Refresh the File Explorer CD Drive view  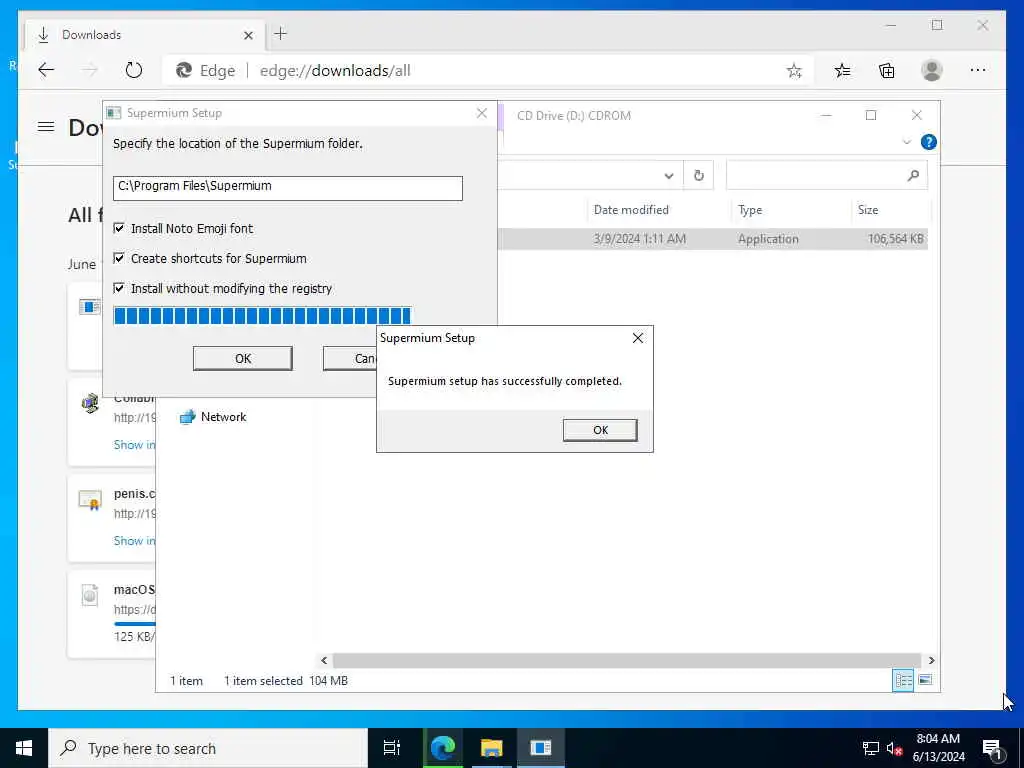coord(699,176)
